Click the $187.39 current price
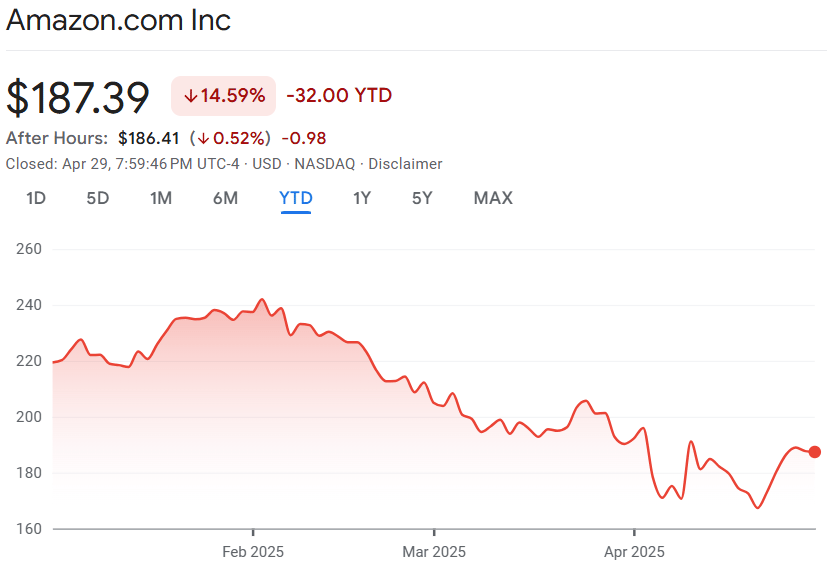Image resolution: width=827 pixels, height=572 pixels. (x=78, y=97)
